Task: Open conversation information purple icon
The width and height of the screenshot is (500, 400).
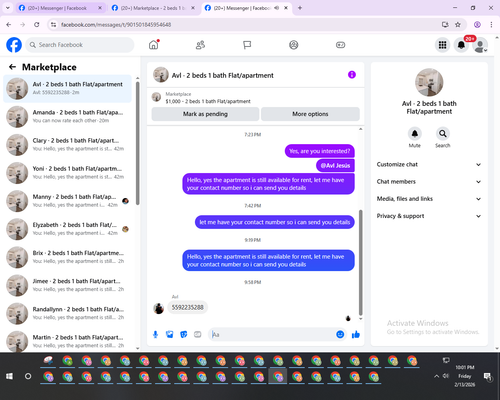Action: coord(352,75)
